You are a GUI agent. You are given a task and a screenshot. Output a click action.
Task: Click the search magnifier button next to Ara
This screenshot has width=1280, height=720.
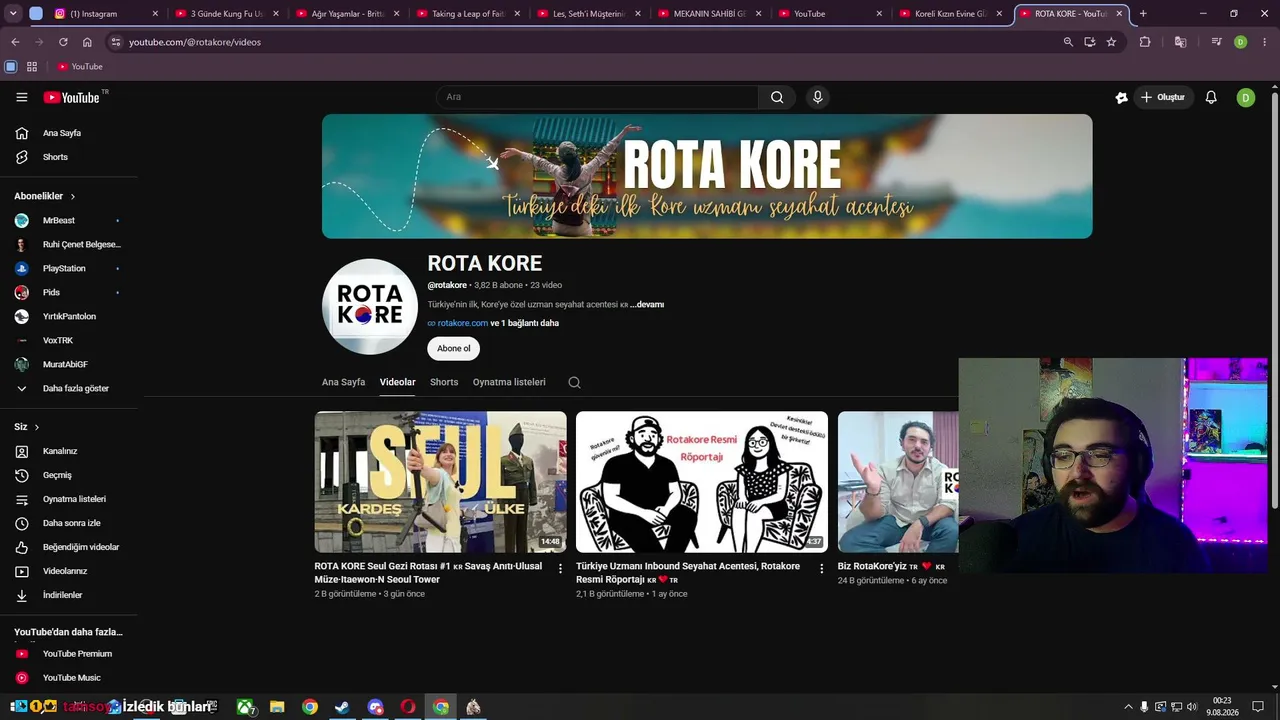[x=777, y=97]
